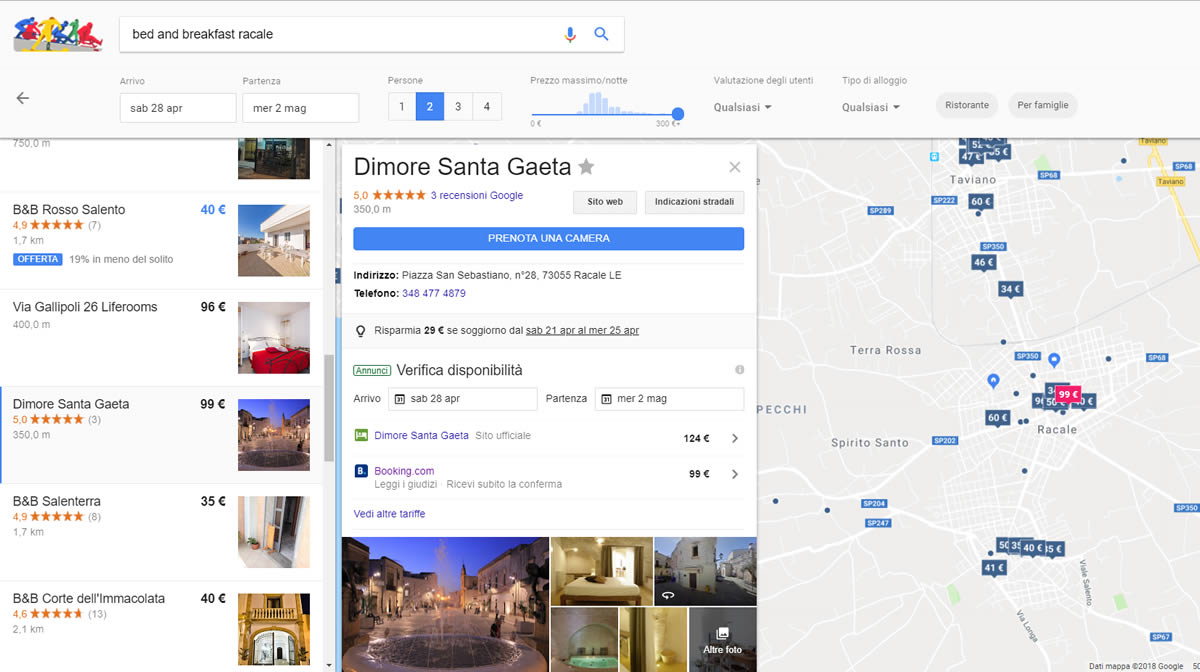Set number of guests to 1
1200x672 pixels.
pyautogui.click(x=402, y=107)
